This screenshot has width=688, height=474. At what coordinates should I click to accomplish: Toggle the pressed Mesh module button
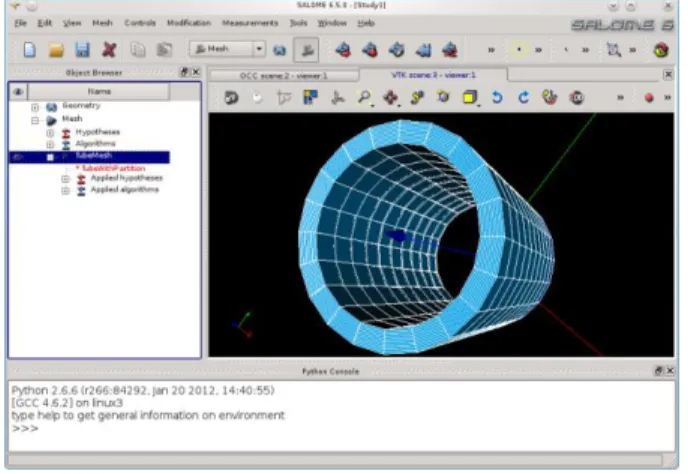[x=306, y=50]
